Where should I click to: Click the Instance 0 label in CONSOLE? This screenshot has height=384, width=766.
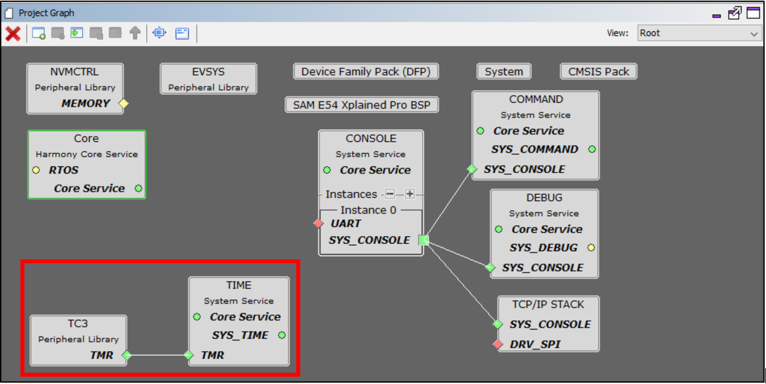click(368, 210)
